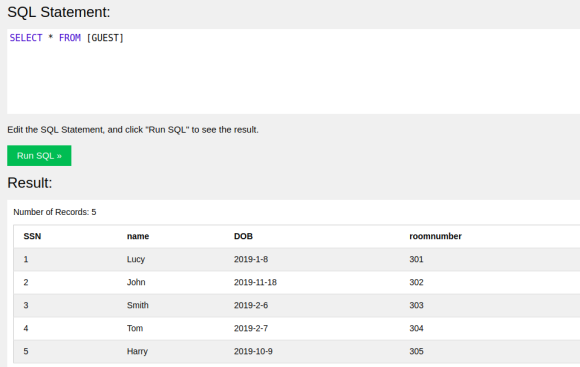This screenshot has height=367, width=580.
Task: Click the Smith row name cell
Action: pos(138,305)
